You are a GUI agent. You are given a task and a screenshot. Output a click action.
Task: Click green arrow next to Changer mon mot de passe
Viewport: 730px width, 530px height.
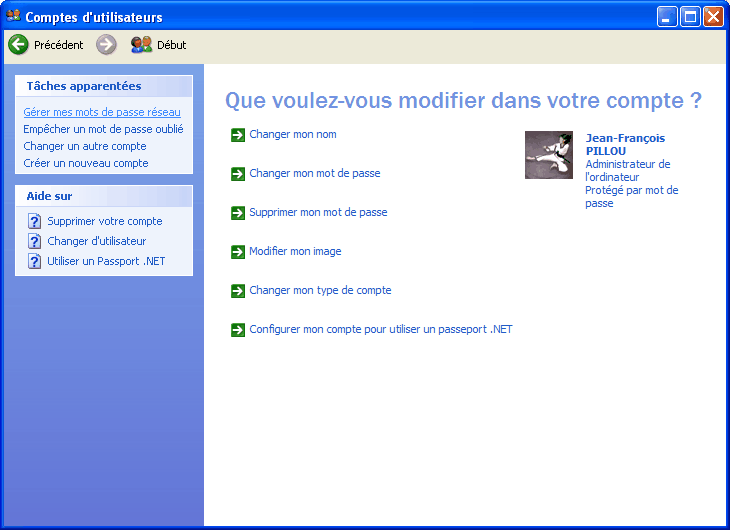click(x=238, y=174)
